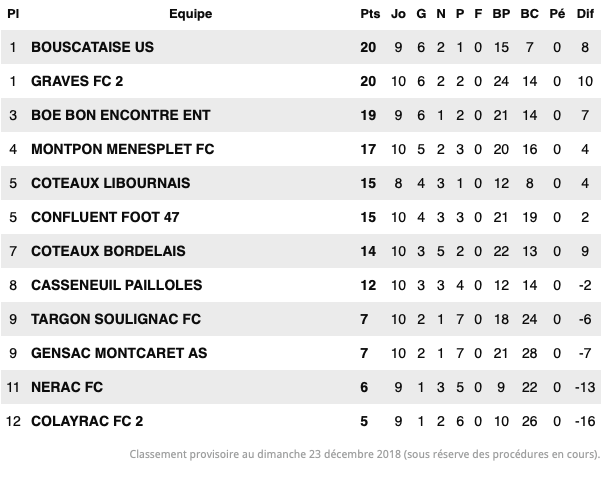Click the Pl column header

[x=13, y=14]
